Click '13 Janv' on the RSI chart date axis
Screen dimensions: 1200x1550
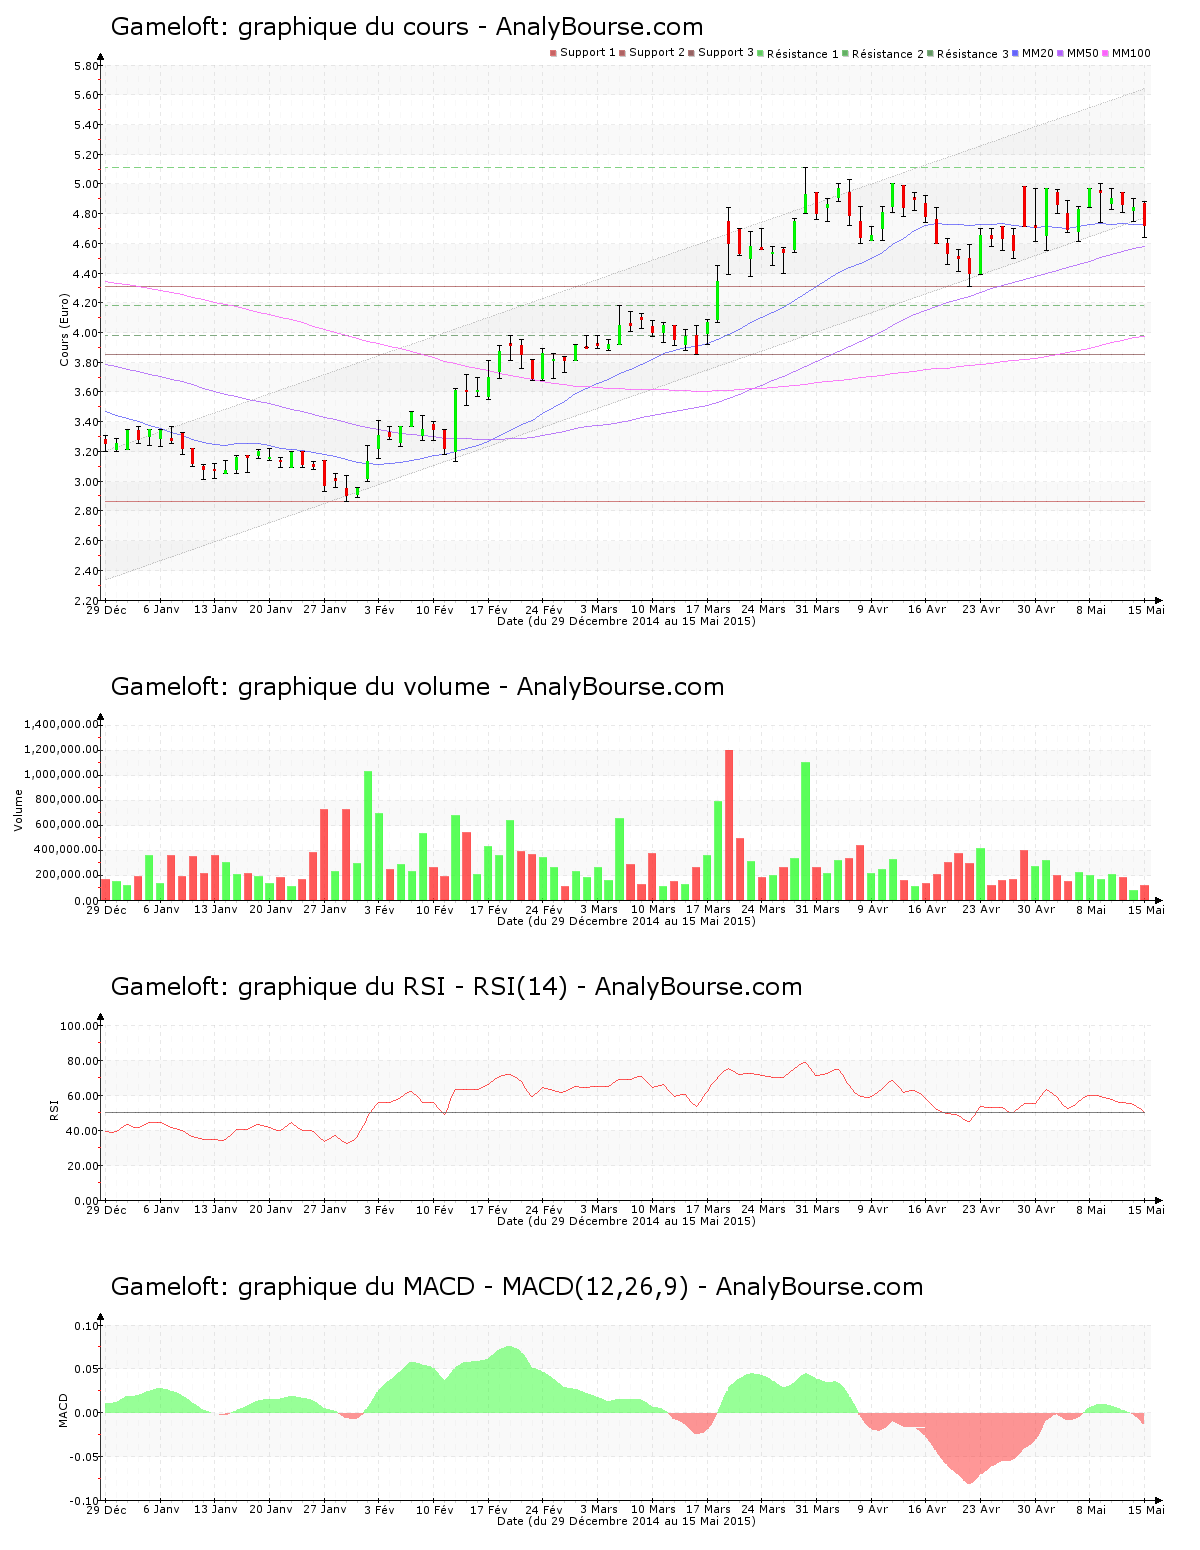click(x=215, y=1210)
